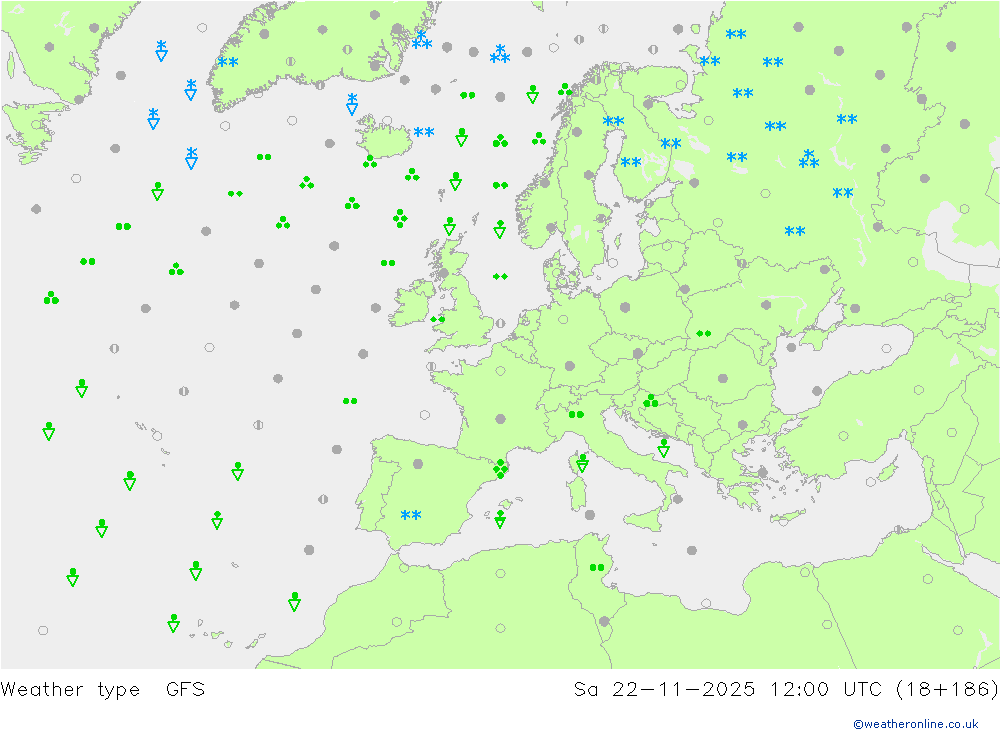Click the rain symbol in the North Sea

(500, 276)
